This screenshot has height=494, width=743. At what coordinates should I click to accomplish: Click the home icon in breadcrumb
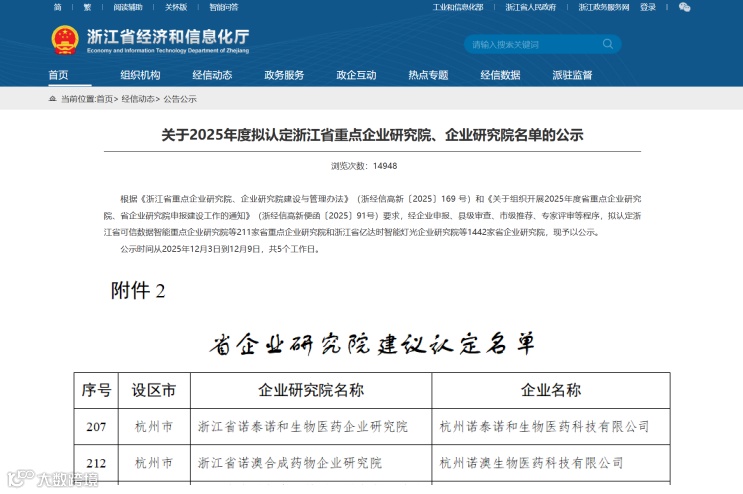click(53, 99)
